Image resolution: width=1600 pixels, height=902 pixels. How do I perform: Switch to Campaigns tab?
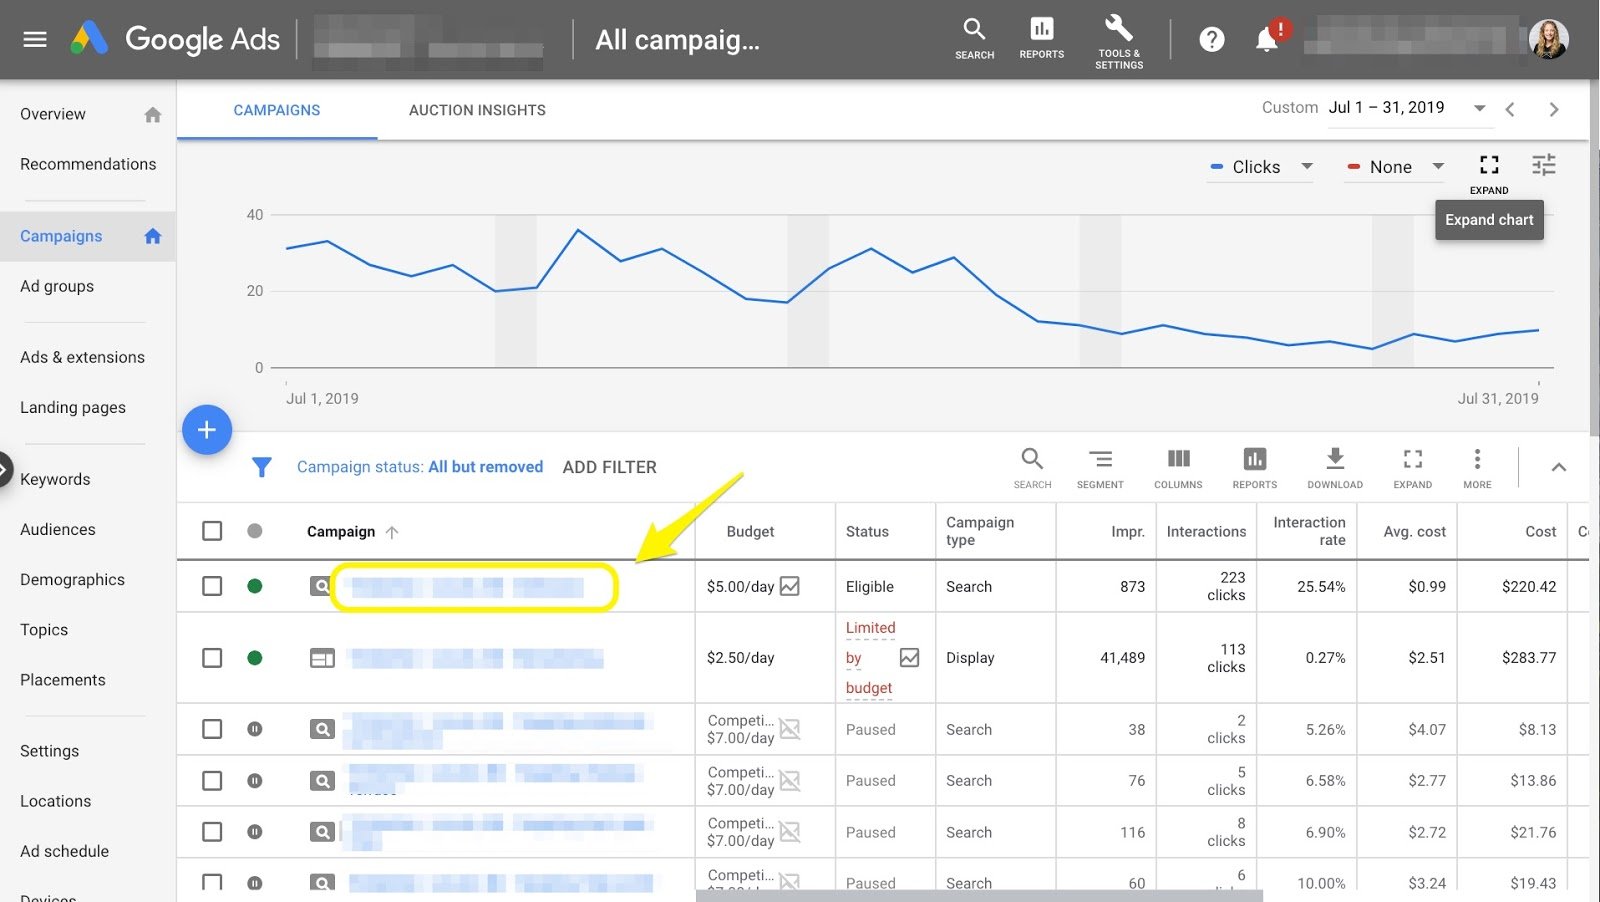click(x=277, y=110)
